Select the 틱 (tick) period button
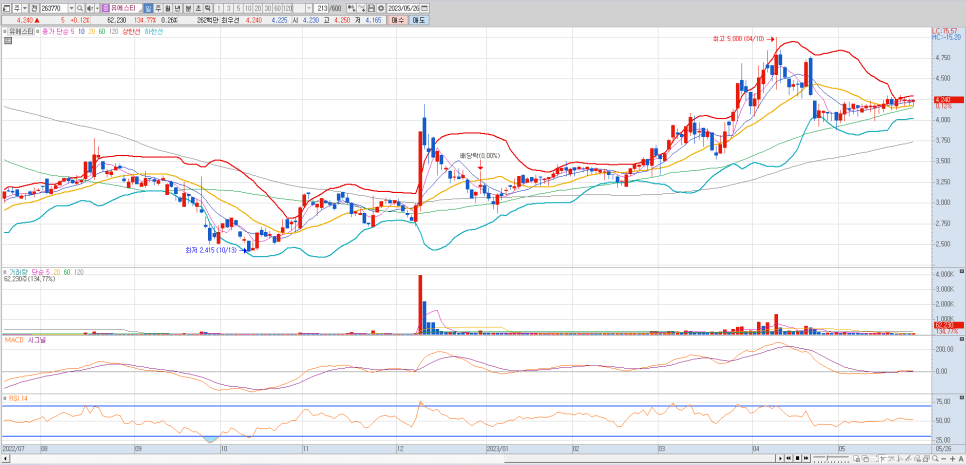 [207, 8]
